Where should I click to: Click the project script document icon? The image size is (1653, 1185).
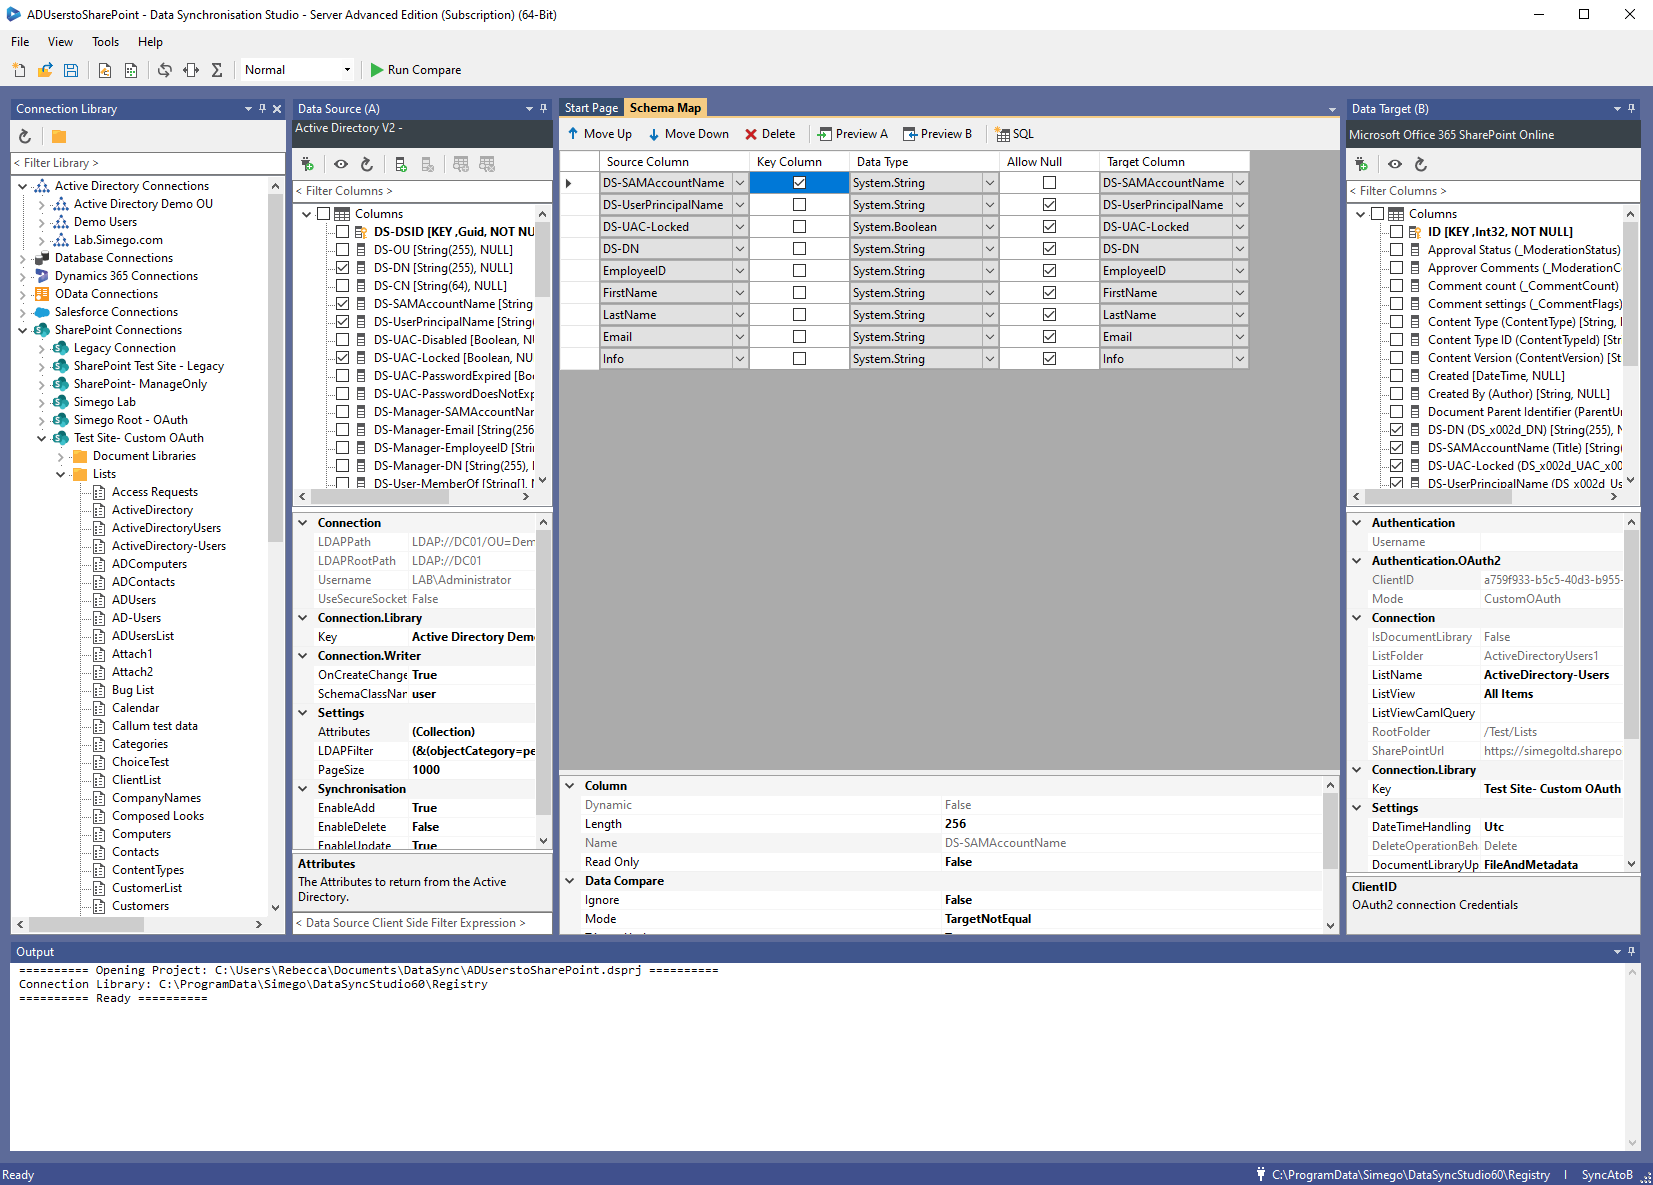(x=105, y=70)
